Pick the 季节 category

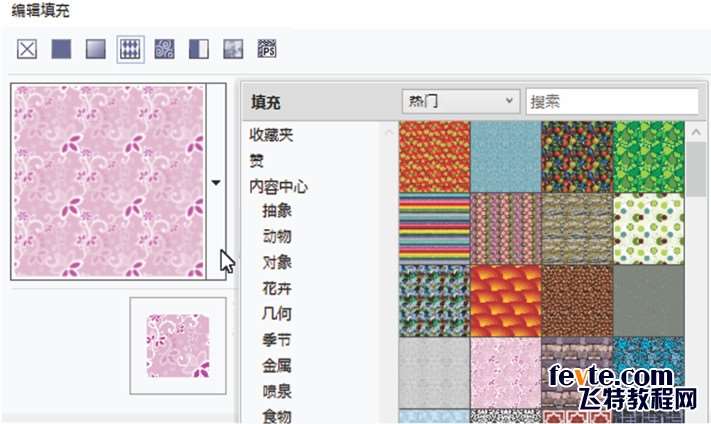[x=277, y=340]
